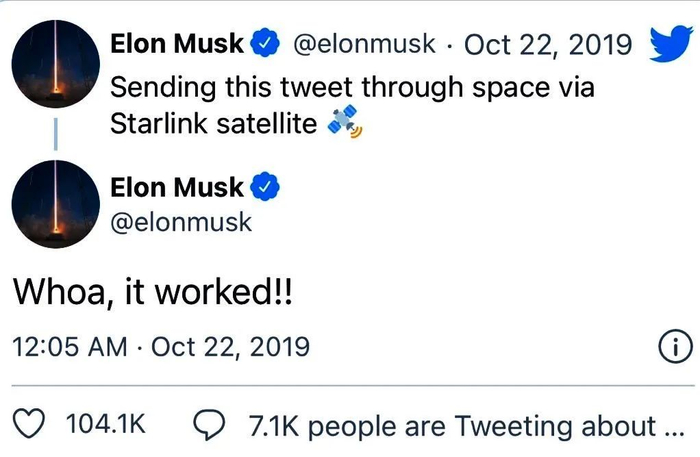Click the Twitter bird logo
The image size is (700, 457).
671,44
